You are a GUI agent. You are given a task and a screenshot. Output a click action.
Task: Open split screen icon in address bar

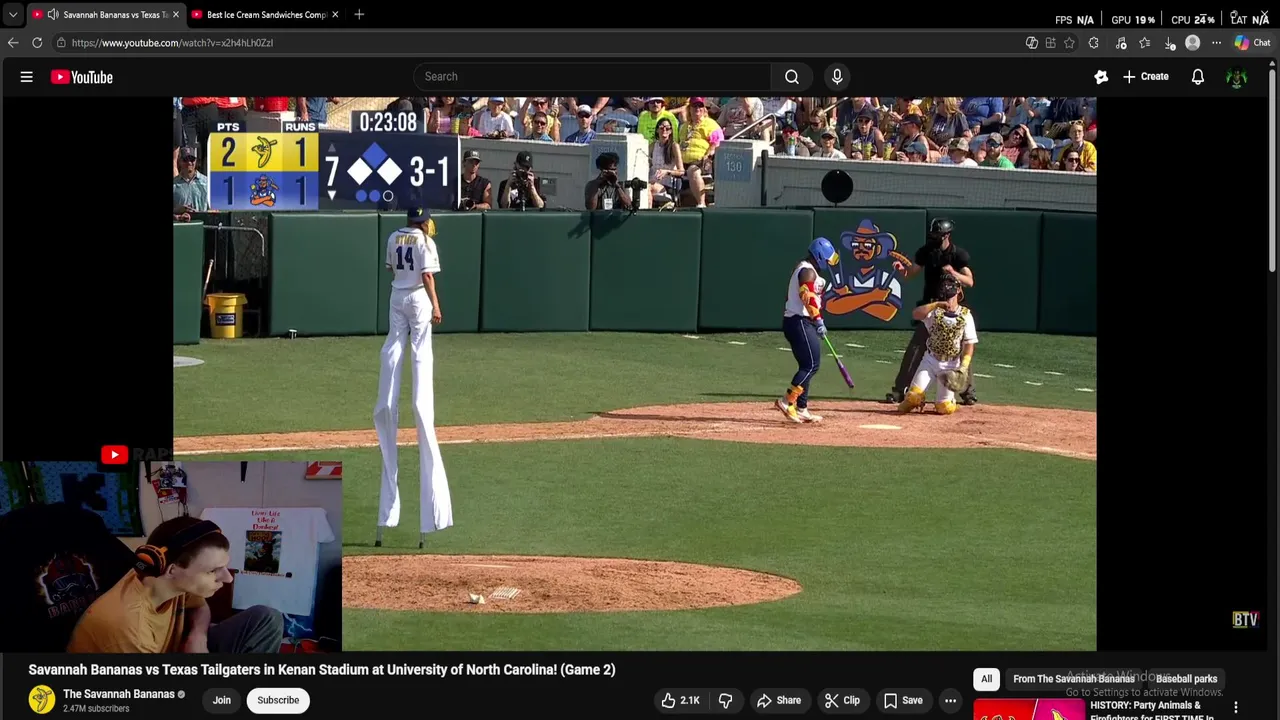pyautogui.click(x=1050, y=43)
